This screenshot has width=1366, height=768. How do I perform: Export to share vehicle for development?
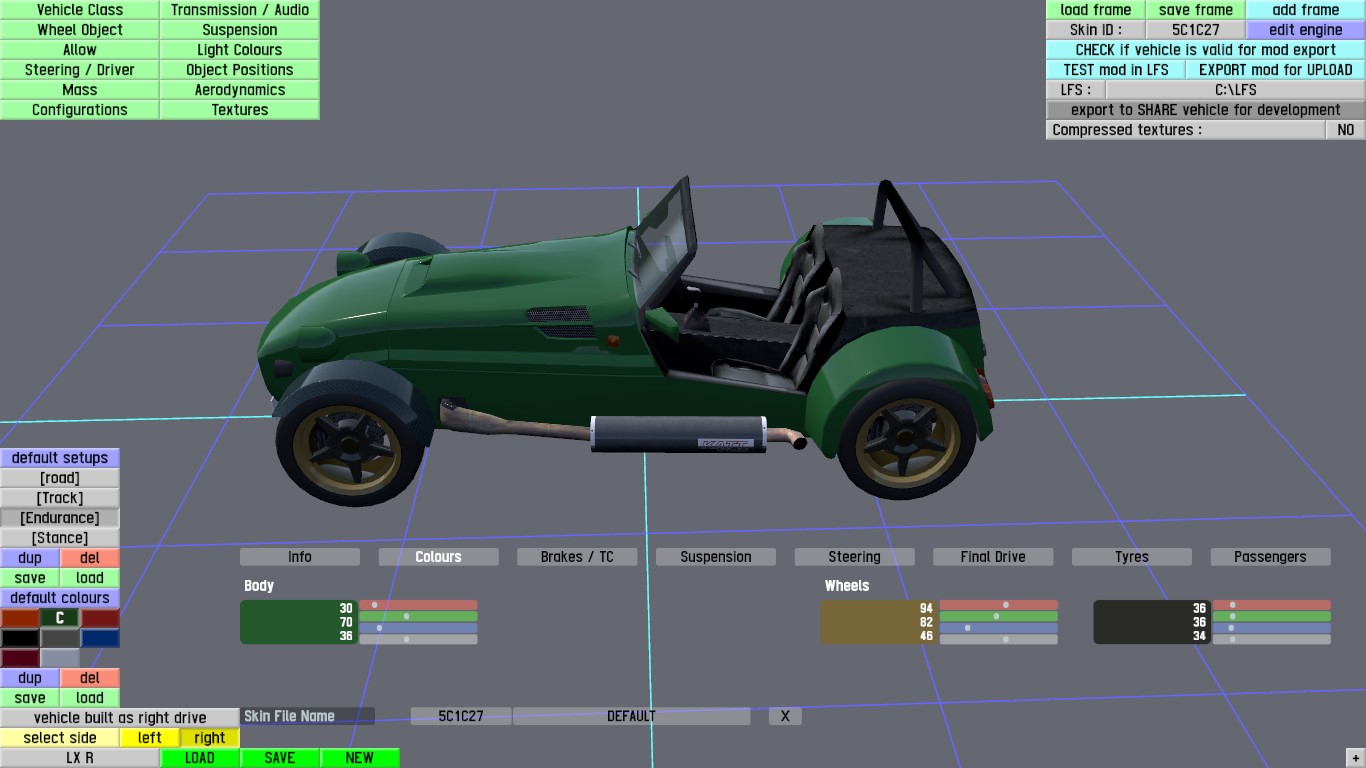[1206, 110]
